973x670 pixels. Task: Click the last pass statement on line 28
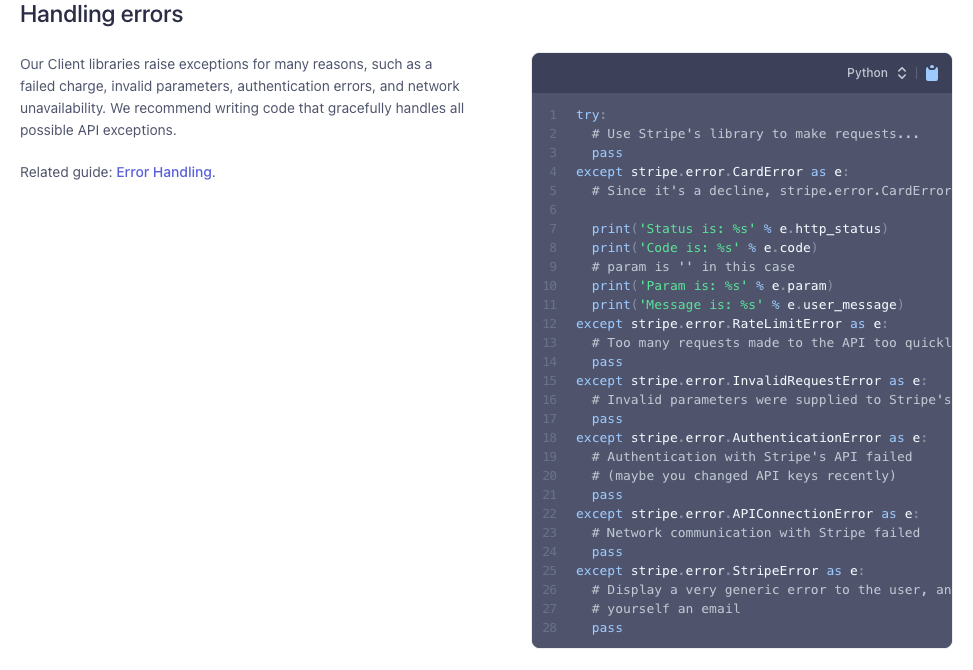pos(607,628)
